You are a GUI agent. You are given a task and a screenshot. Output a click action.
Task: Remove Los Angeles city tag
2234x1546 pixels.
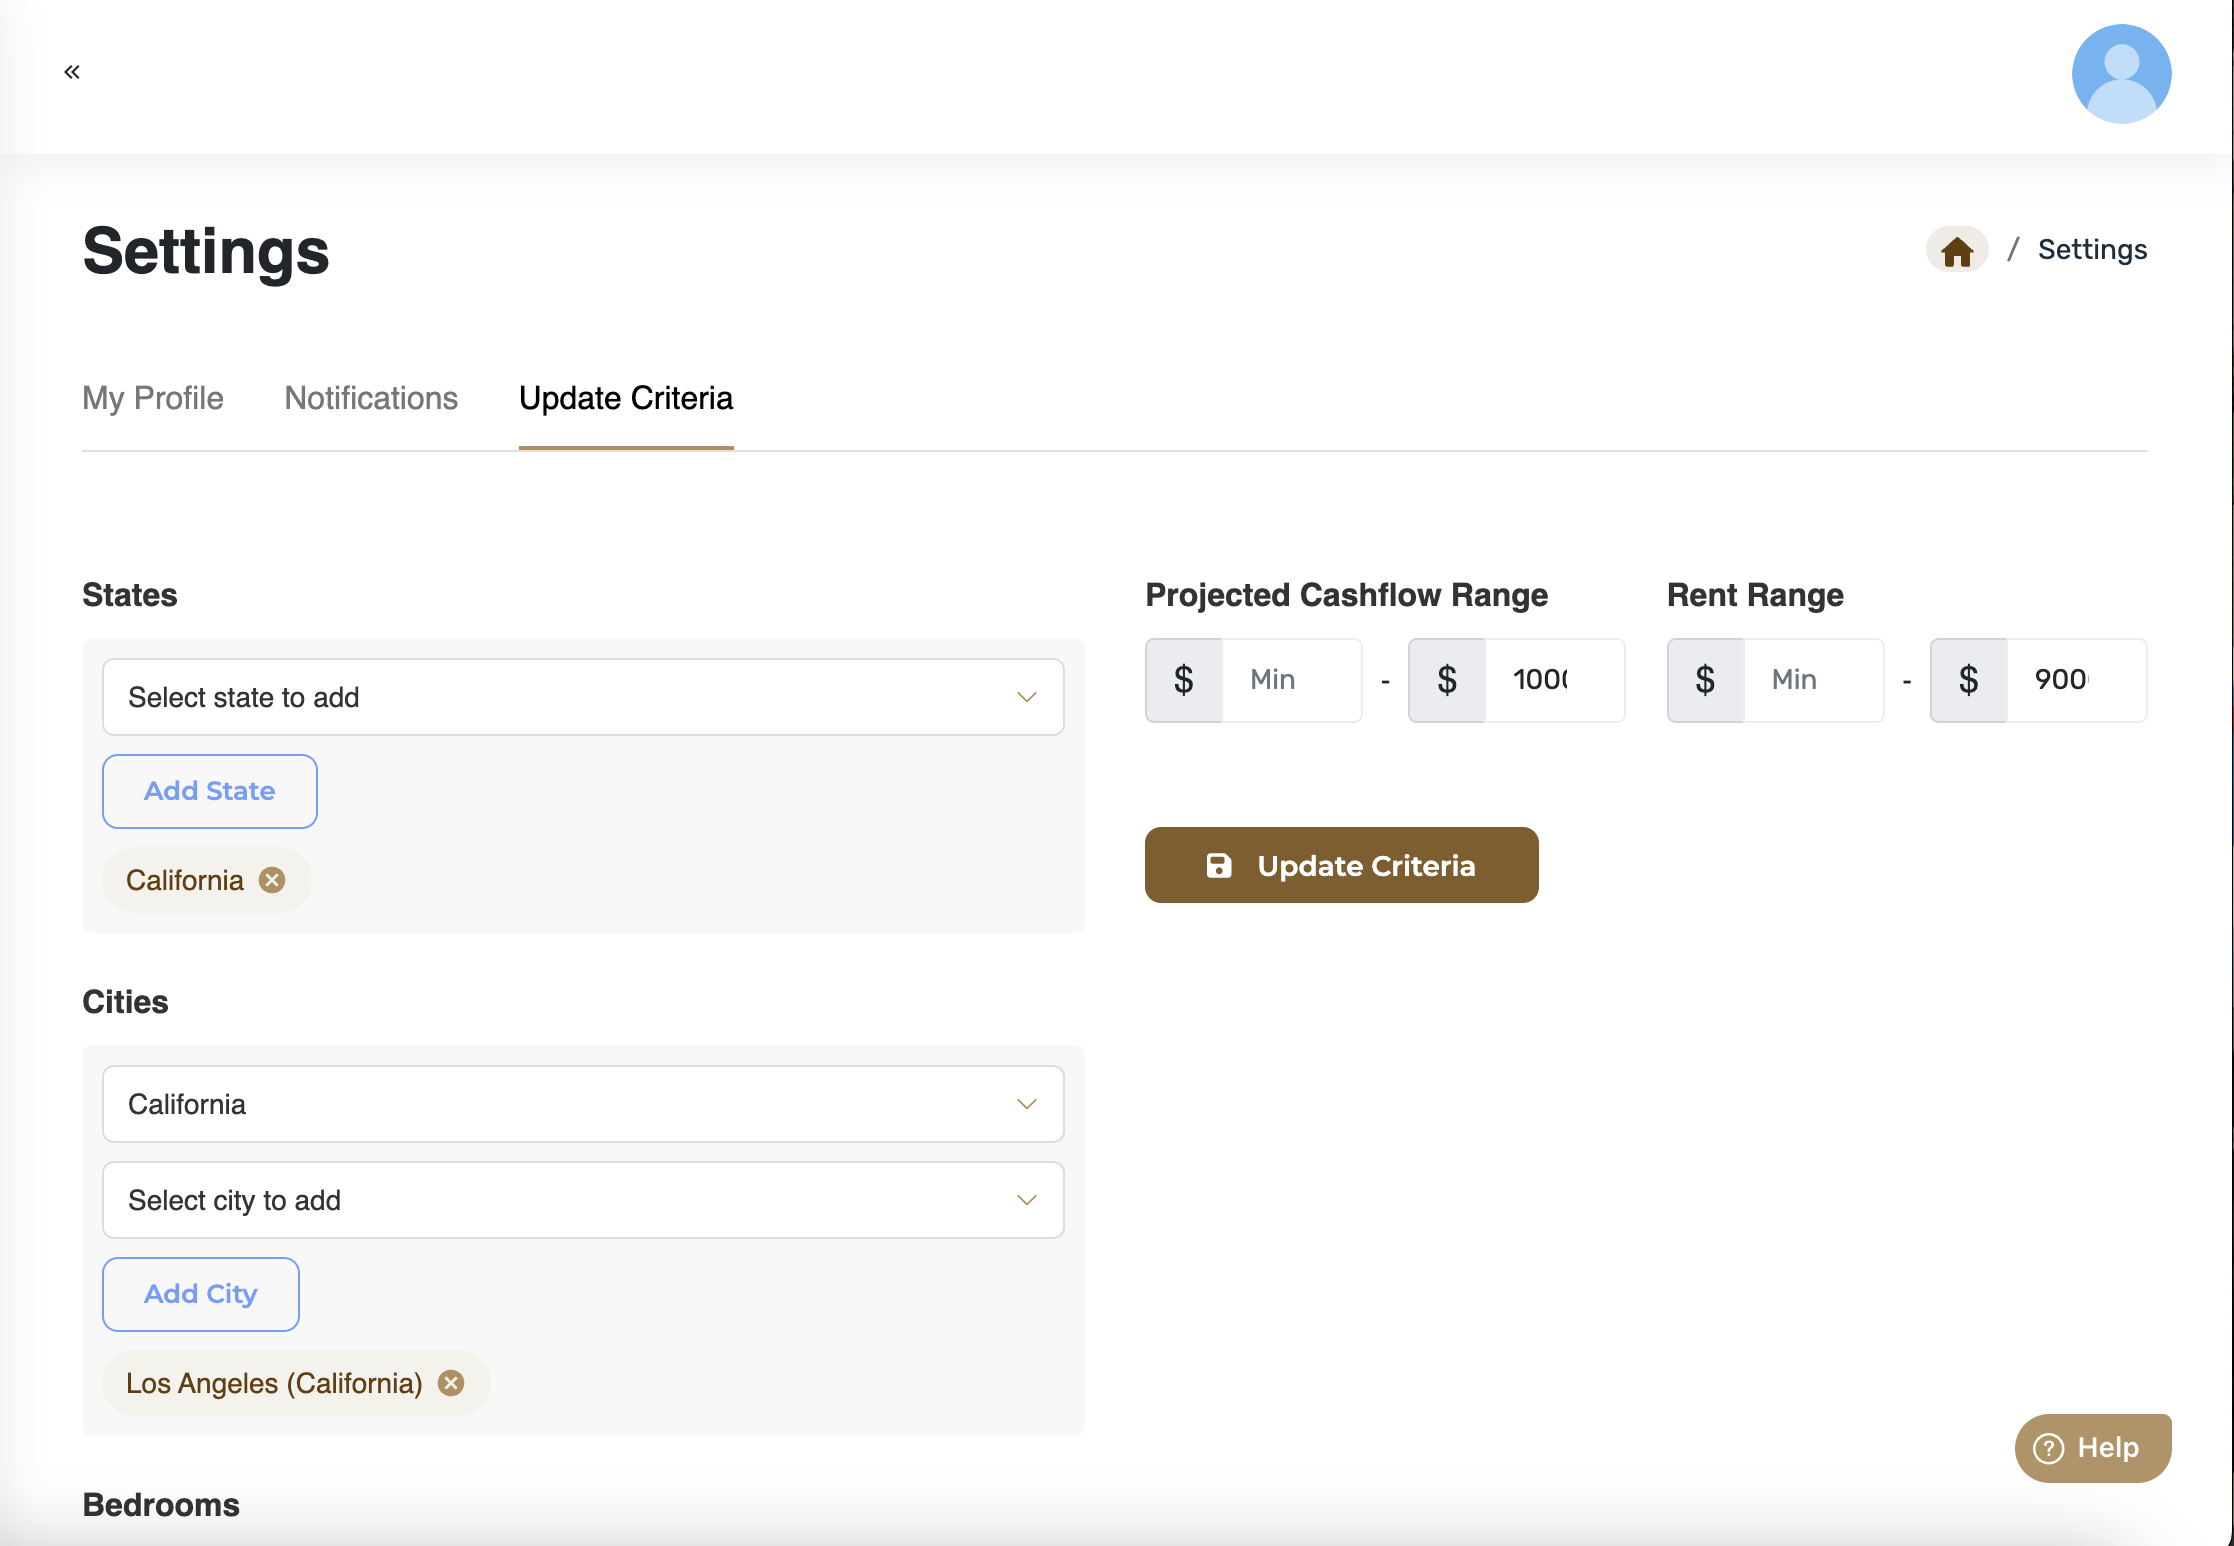click(452, 1383)
